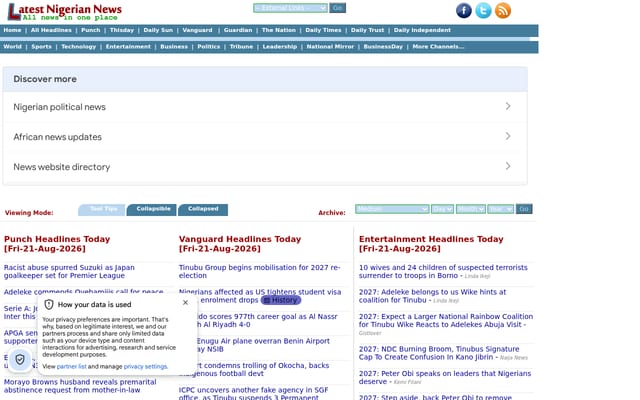Open 10 wives and 24 children headline
The image size is (640, 400).
(x=443, y=271)
